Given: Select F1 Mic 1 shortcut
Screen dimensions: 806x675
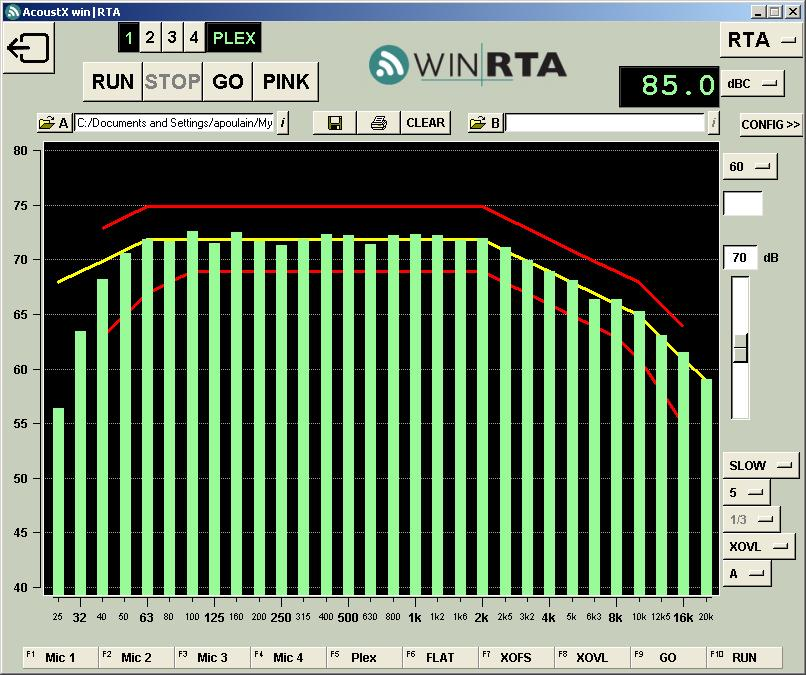Looking at the screenshot, I should (60, 657).
